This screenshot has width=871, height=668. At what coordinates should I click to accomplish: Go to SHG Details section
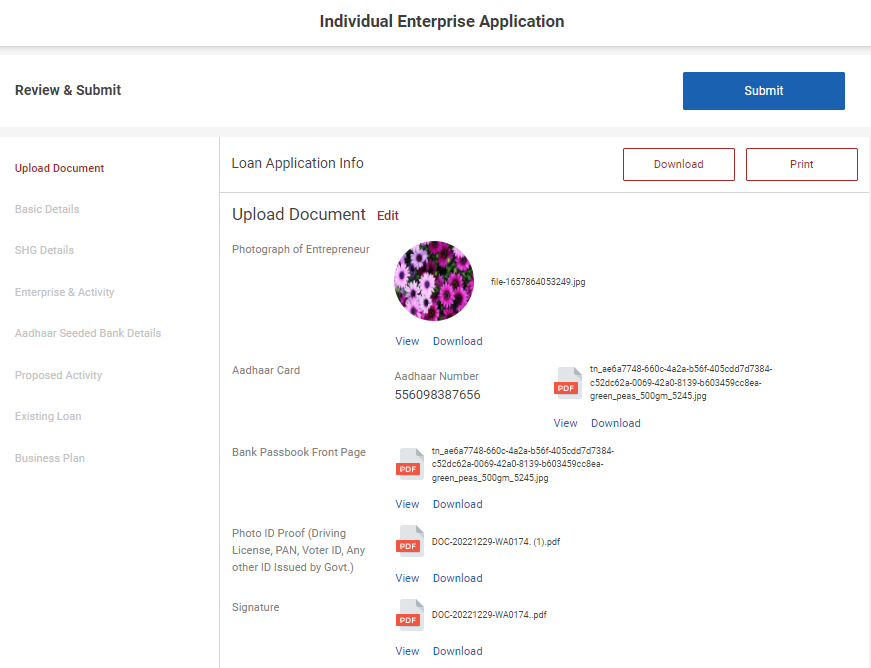44,250
